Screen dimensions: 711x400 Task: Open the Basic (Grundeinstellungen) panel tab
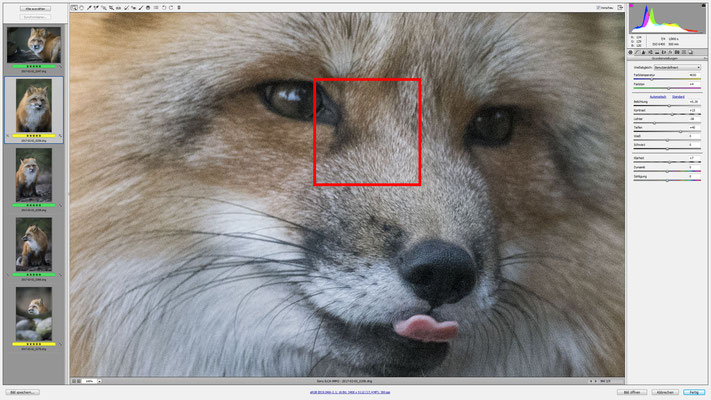(x=630, y=53)
